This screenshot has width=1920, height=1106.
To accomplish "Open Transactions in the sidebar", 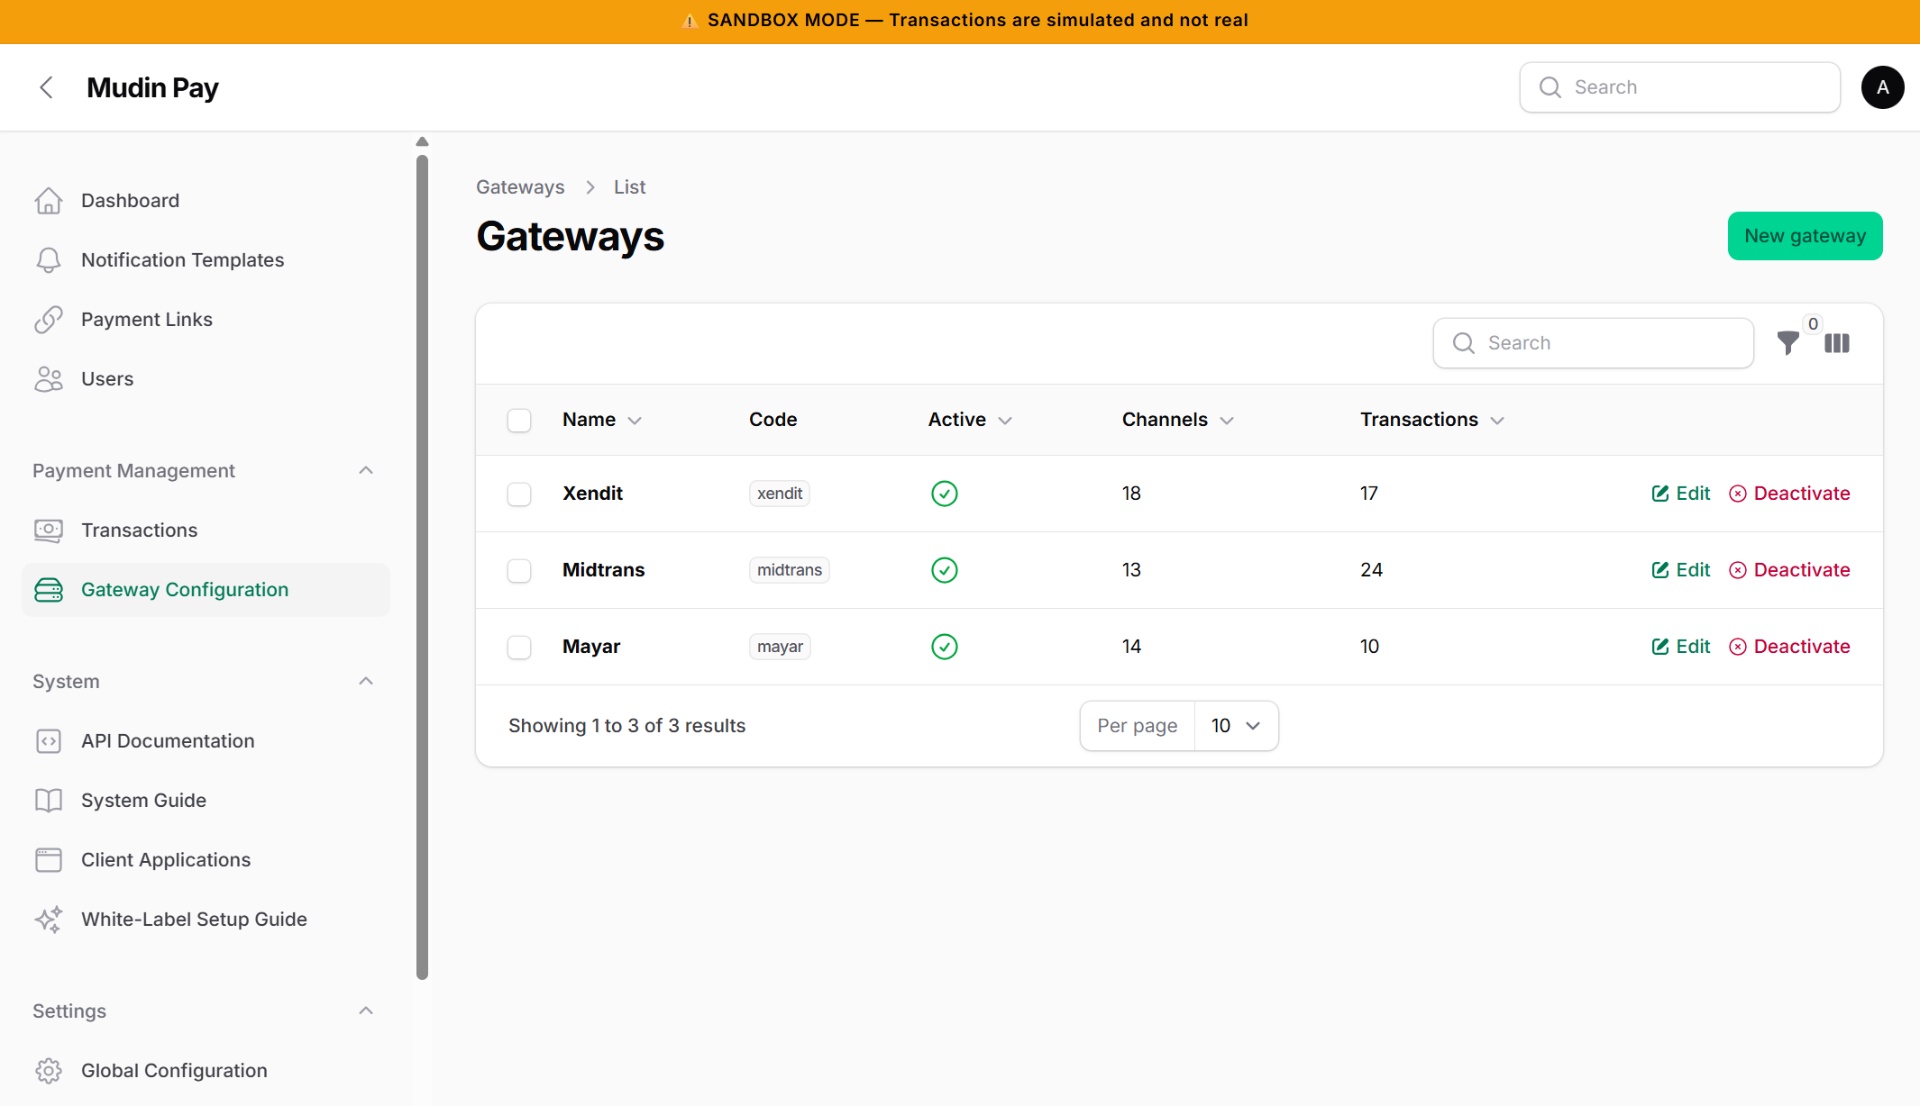I will [x=206, y=530].
